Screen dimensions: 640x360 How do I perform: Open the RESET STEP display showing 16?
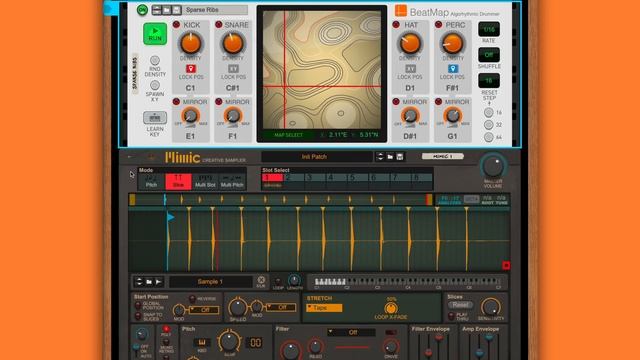pyautogui.click(x=489, y=81)
